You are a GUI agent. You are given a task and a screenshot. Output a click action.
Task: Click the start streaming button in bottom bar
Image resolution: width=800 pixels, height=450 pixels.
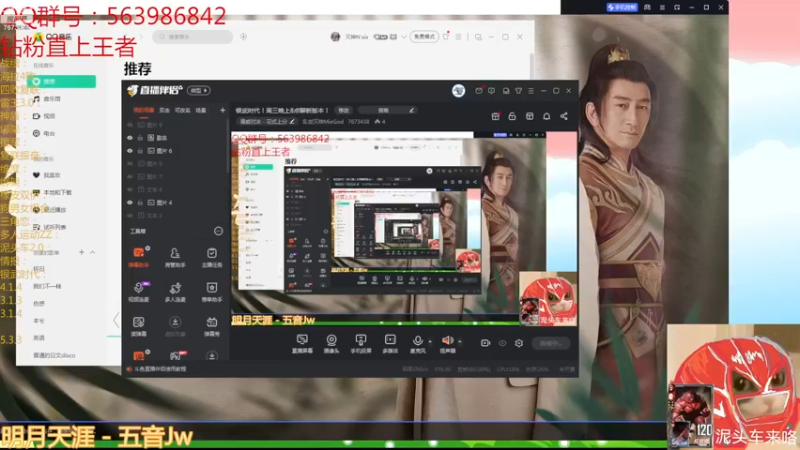click(551, 343)
